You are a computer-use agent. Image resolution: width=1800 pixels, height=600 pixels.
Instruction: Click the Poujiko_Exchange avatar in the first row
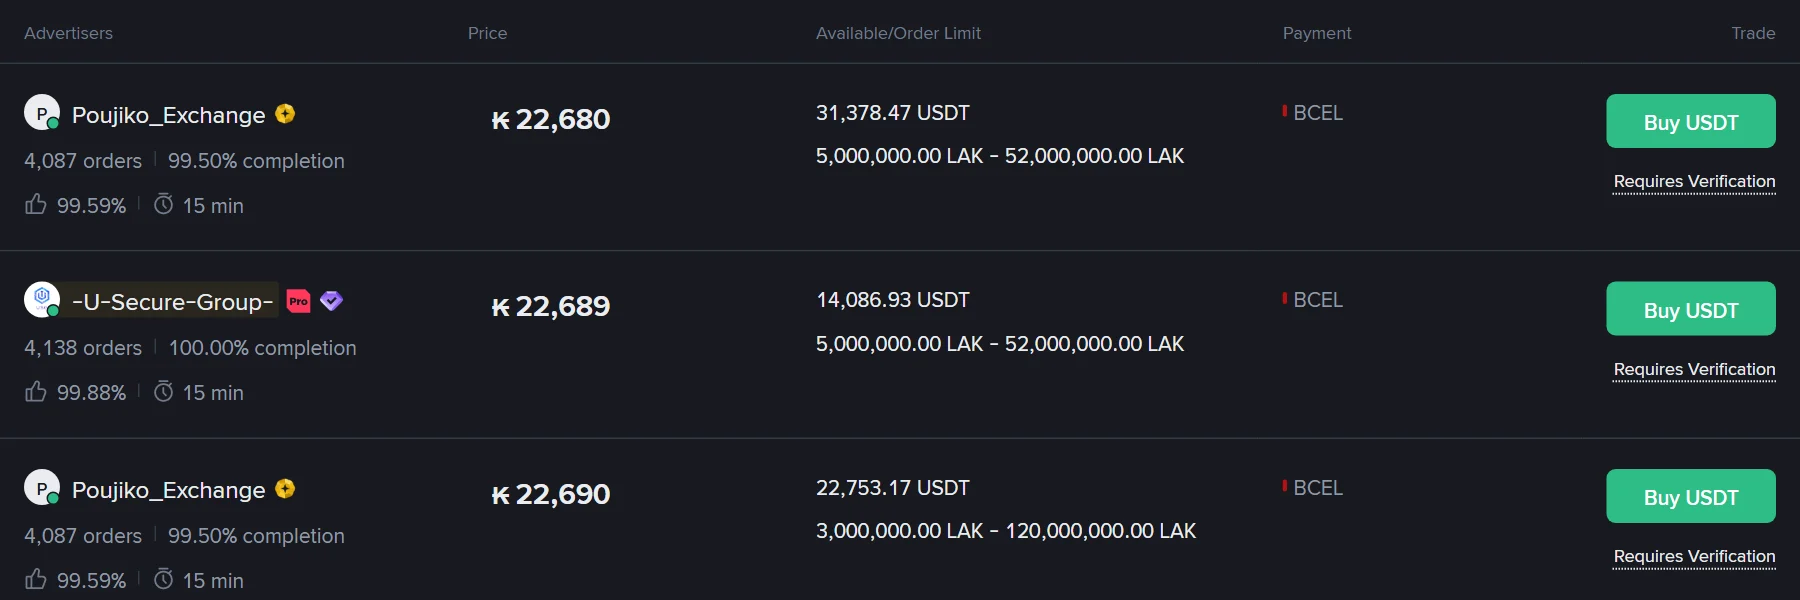pos(42,113)
